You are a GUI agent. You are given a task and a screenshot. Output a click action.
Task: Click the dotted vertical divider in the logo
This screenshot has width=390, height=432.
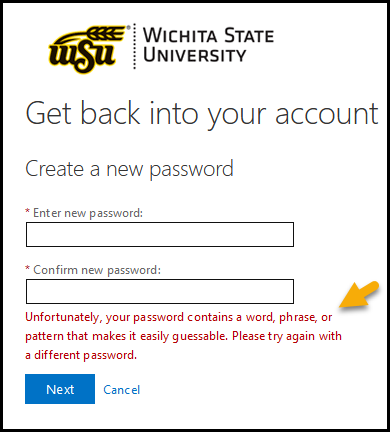[x=135, y=46]
